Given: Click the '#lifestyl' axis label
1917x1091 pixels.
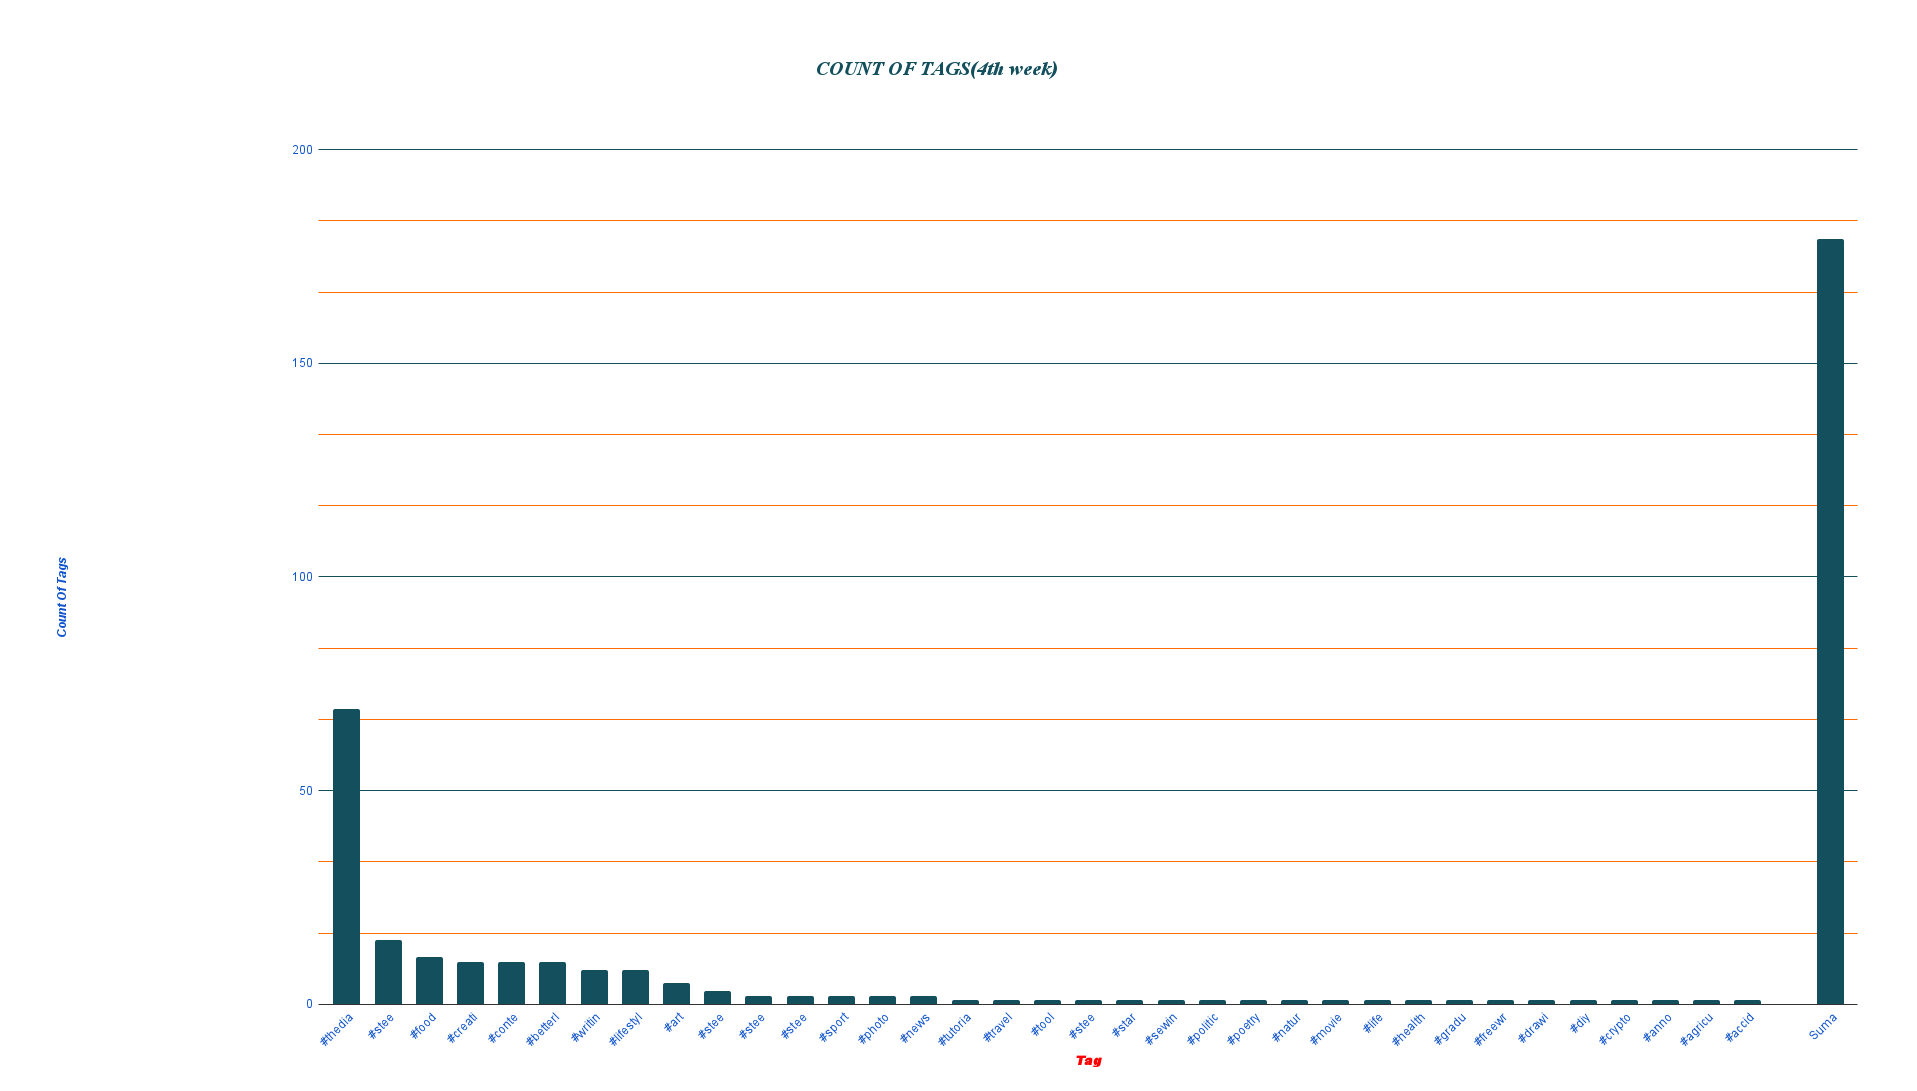Looking at the screenshot, I should [x=626, y=1030].
